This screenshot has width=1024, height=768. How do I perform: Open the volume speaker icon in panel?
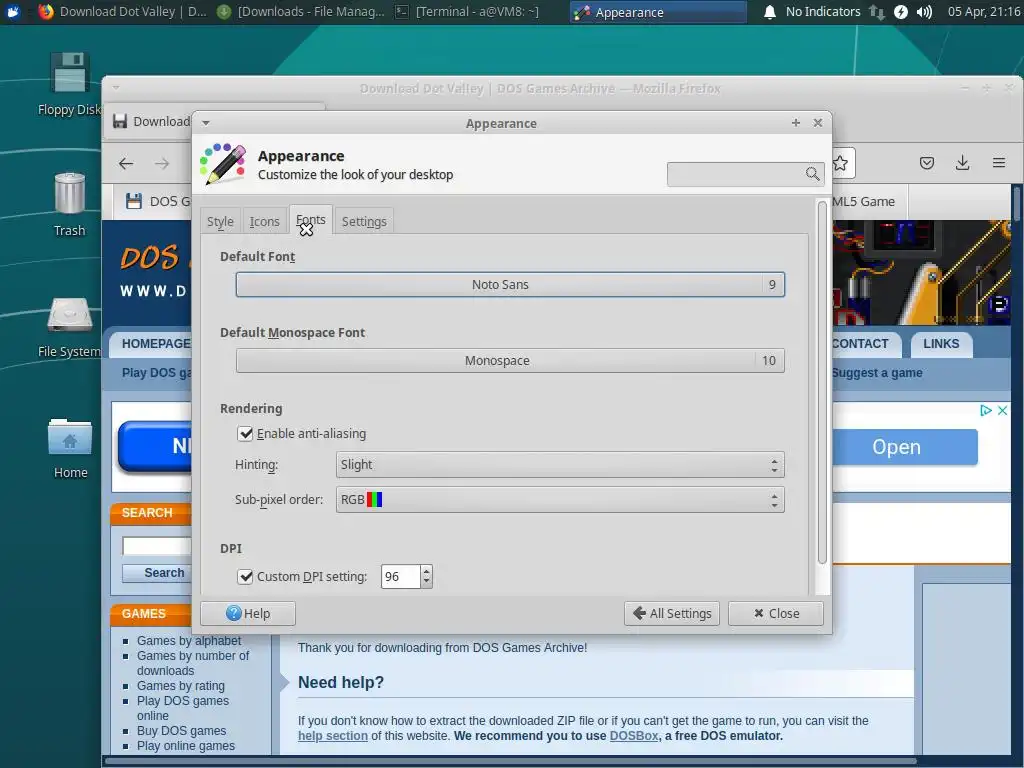(924, 12)
